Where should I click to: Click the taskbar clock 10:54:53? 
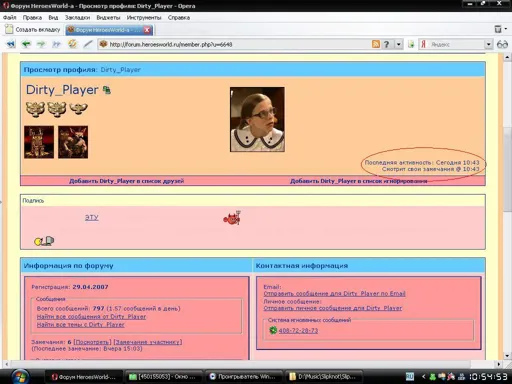(488, 377)
